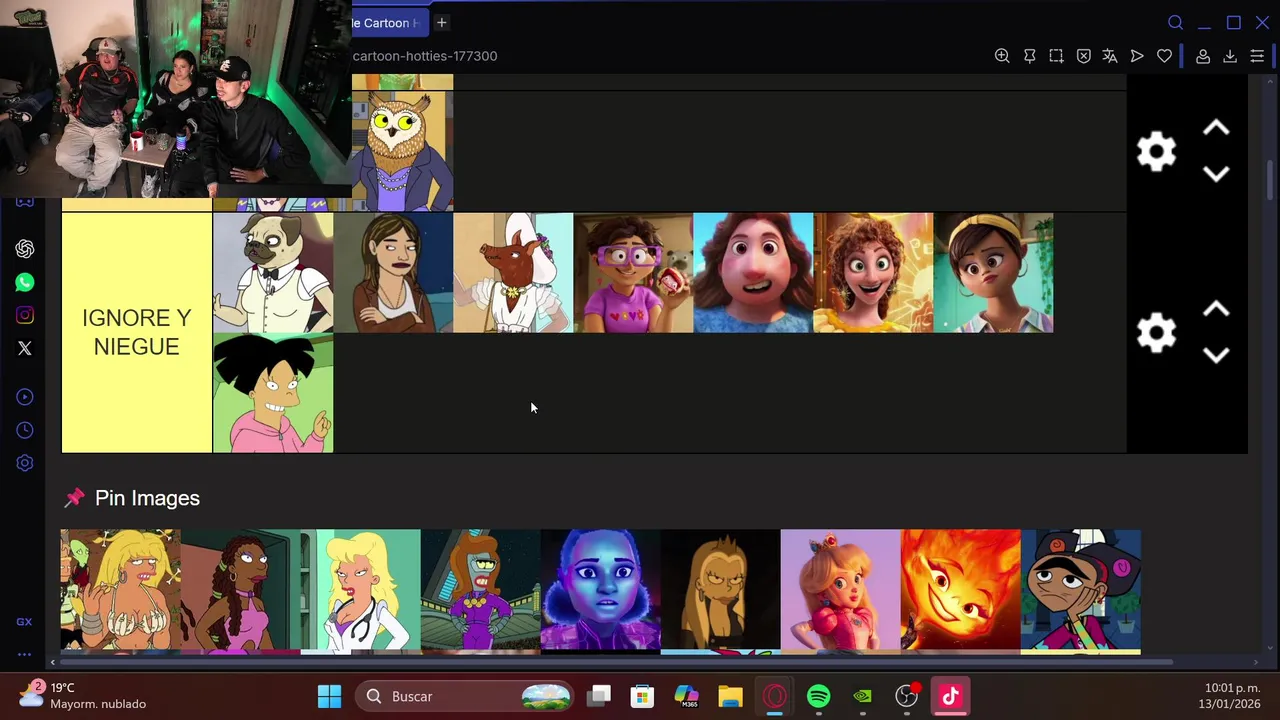Open the sidebar three-dots more menu

tap(24, 654)
